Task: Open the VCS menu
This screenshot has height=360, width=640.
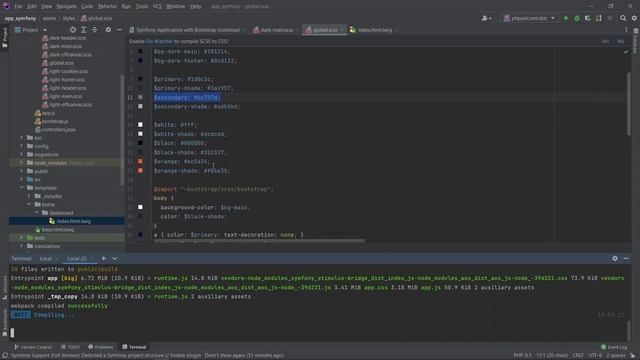Action: [x=157, y=6]
